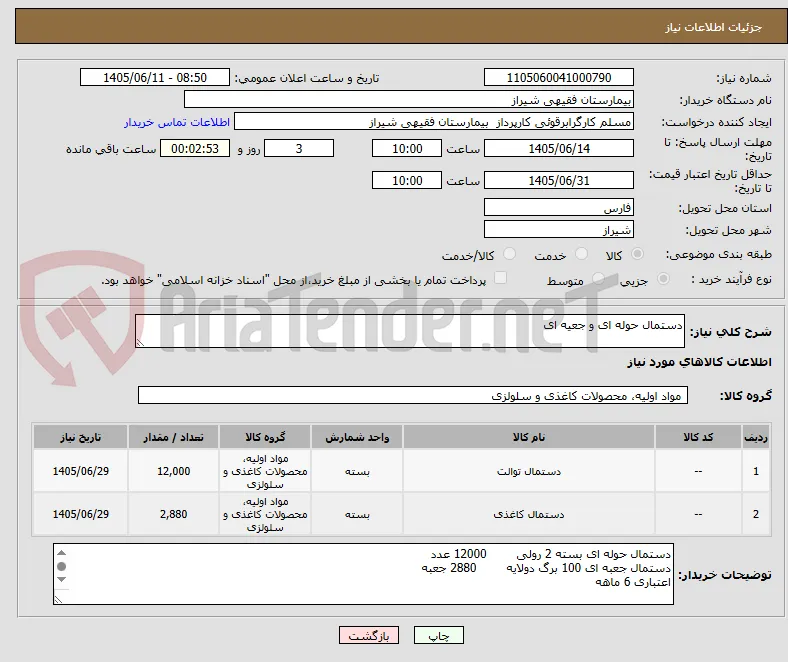Click the شرح کلی نیاز text area
The width and height of the screenshot is (788, 662).
410,331
